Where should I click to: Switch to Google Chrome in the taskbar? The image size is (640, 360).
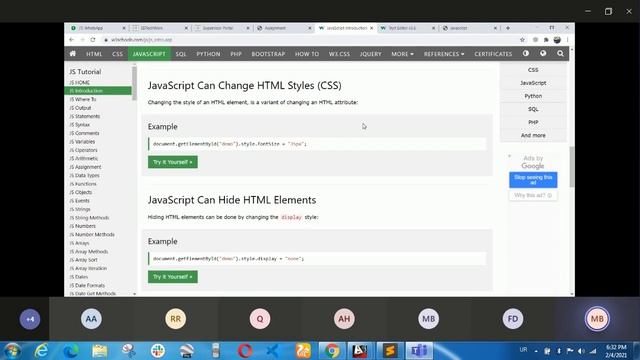(x=332, y=351)
